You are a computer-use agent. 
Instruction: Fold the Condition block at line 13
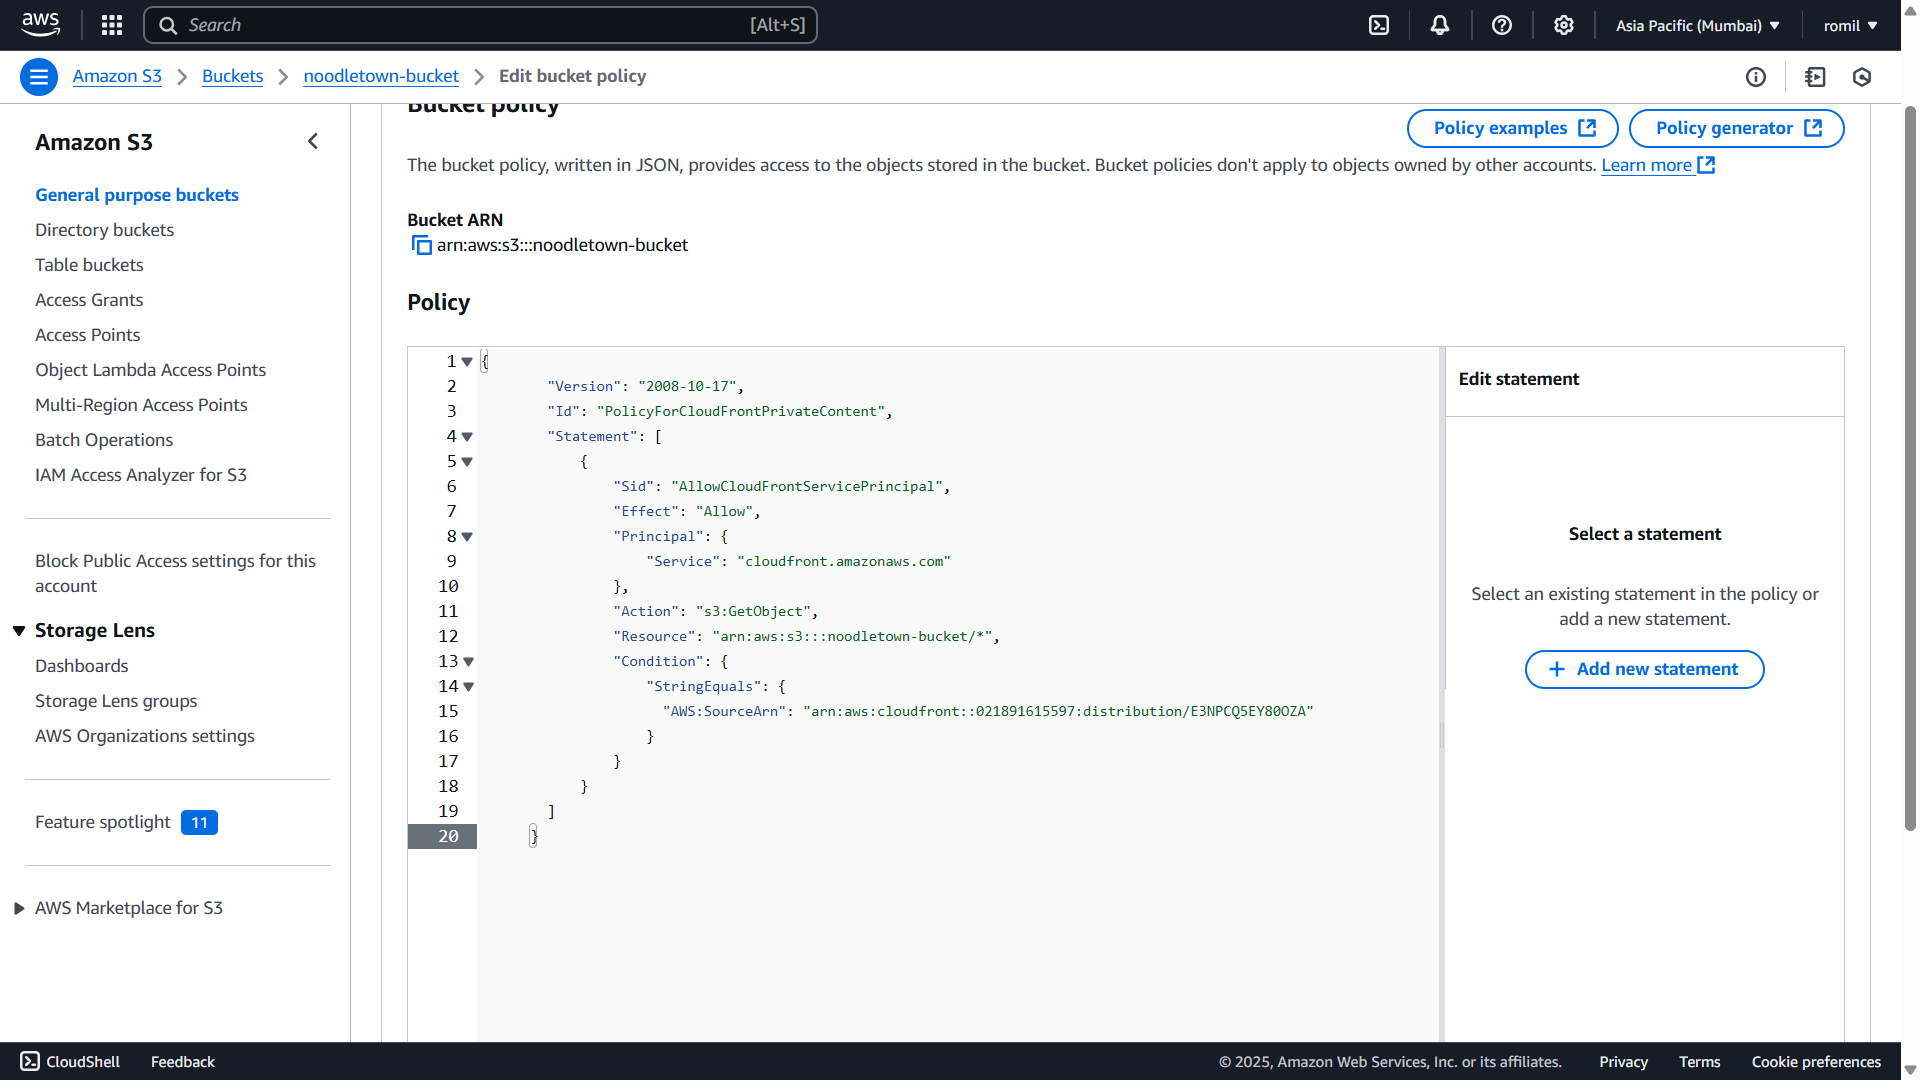(x=468, y=662)
